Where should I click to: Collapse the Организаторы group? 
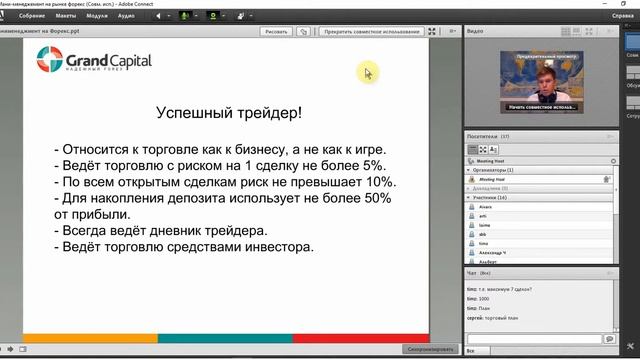click(469, 170)
